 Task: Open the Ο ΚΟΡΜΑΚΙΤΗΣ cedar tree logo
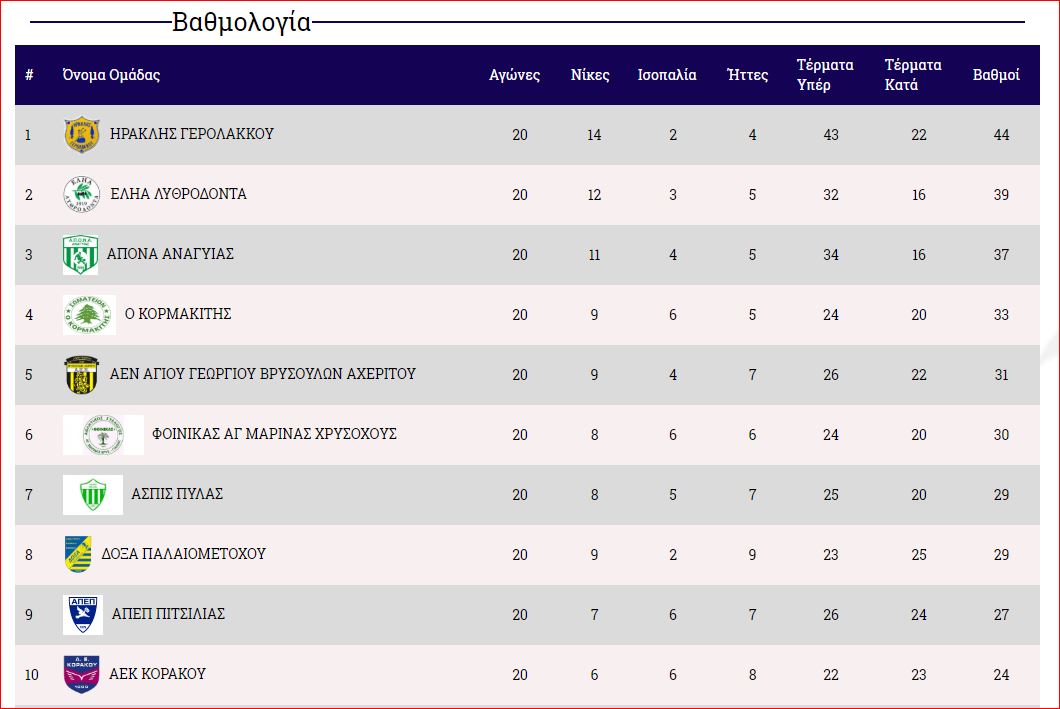(89, 315)
